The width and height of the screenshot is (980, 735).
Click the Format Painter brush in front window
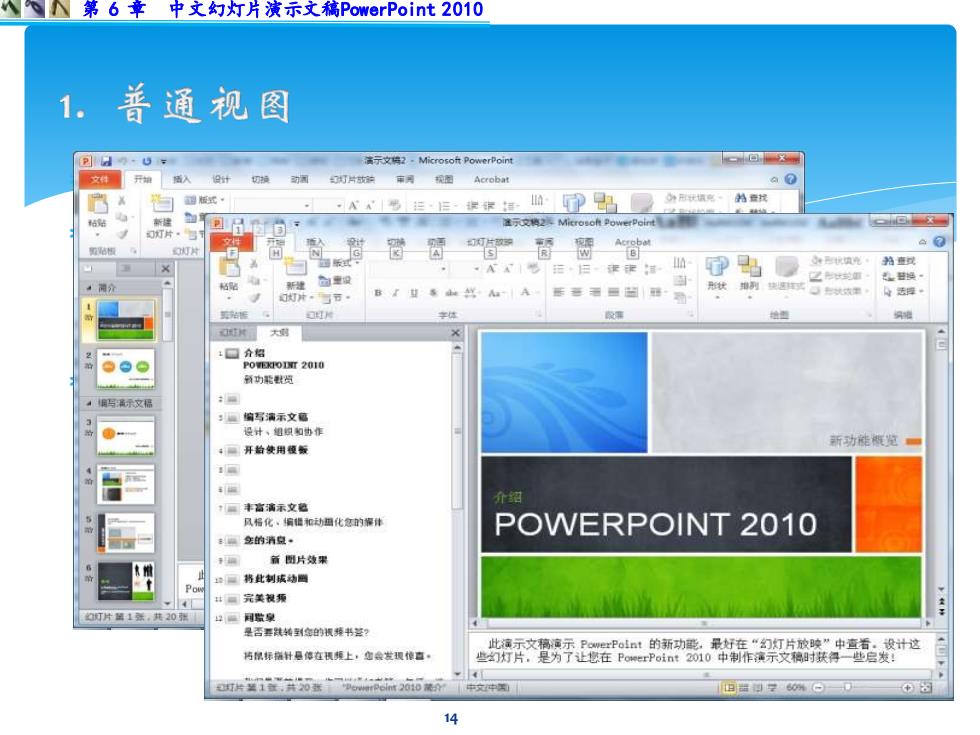[x=254, y=298]
